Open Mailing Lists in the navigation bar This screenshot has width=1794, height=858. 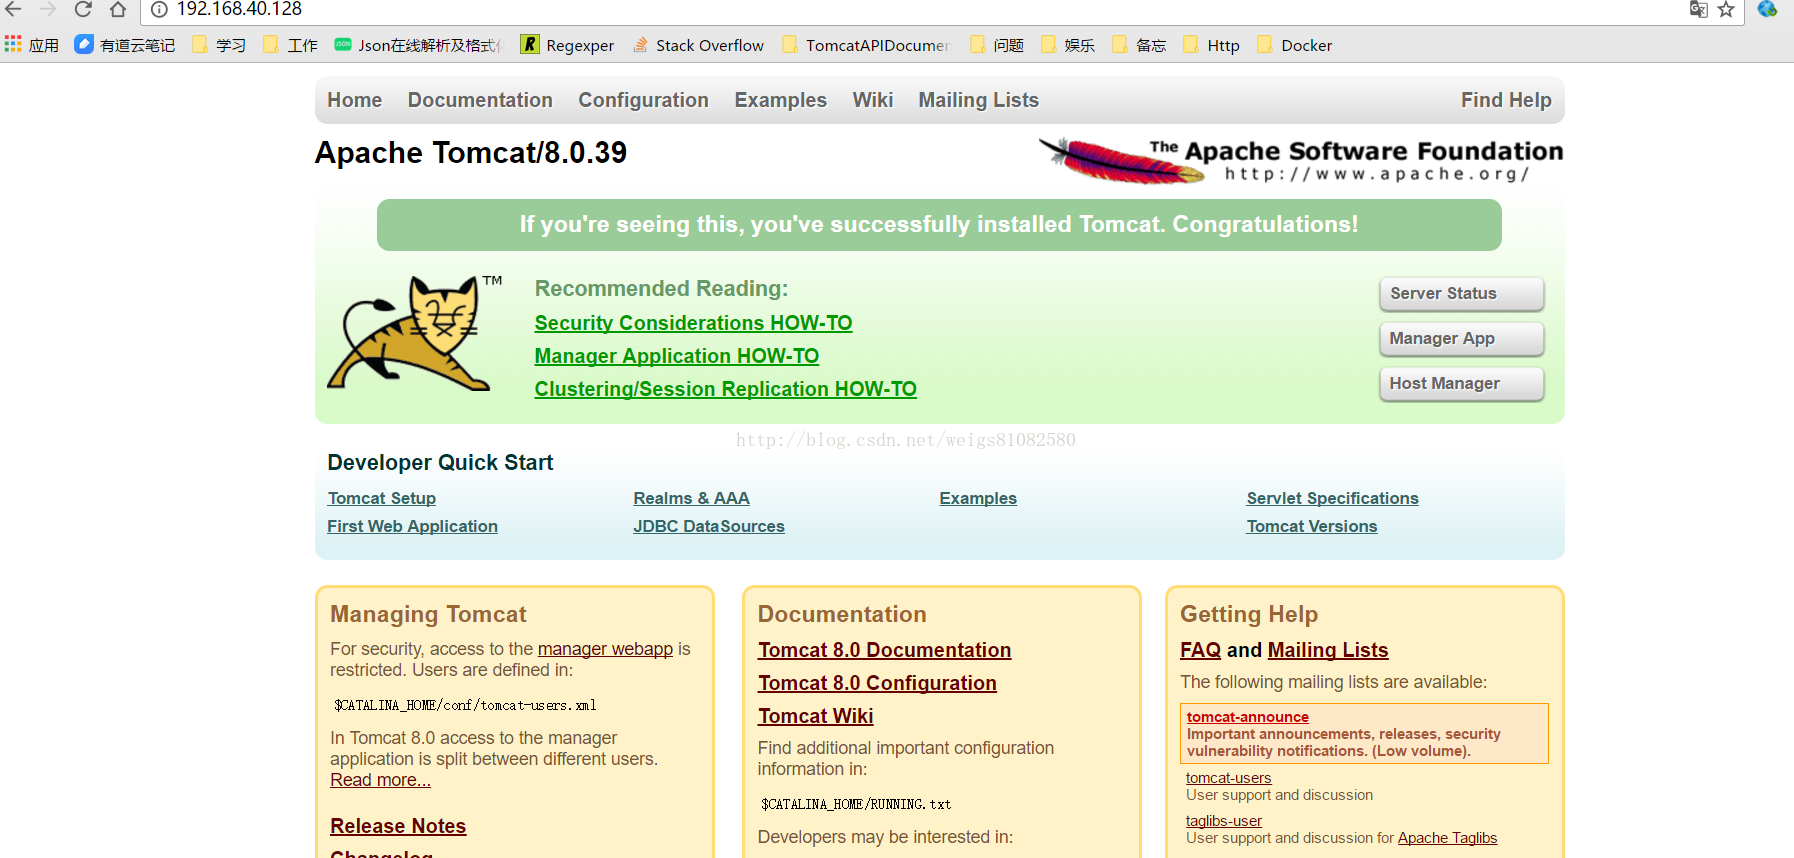tap(979, 100)
